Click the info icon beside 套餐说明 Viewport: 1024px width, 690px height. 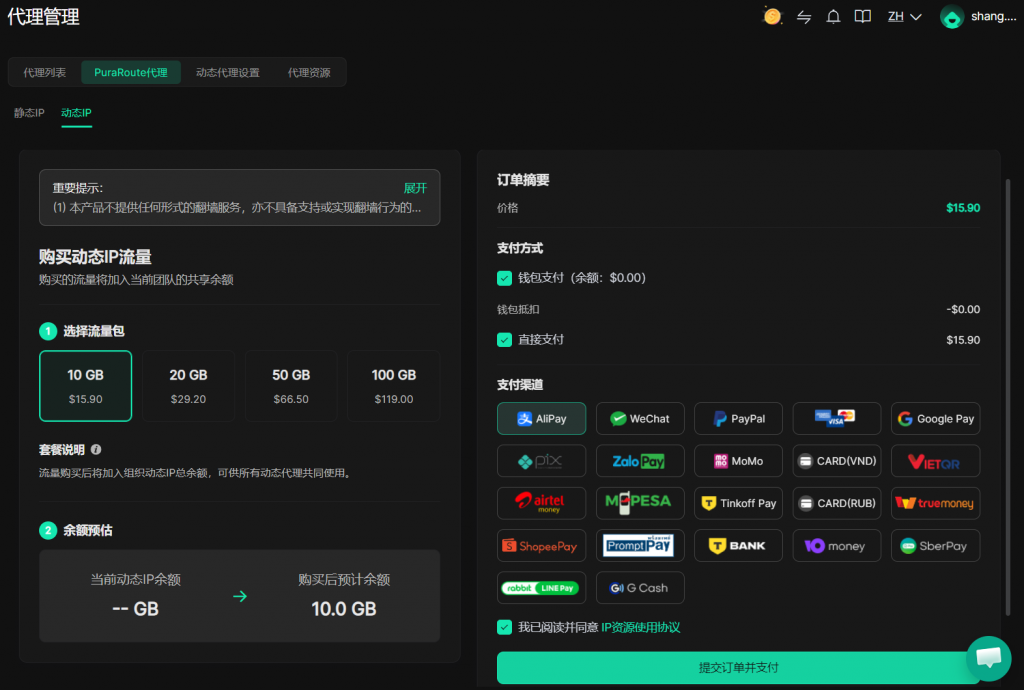(x=96, y=449)
